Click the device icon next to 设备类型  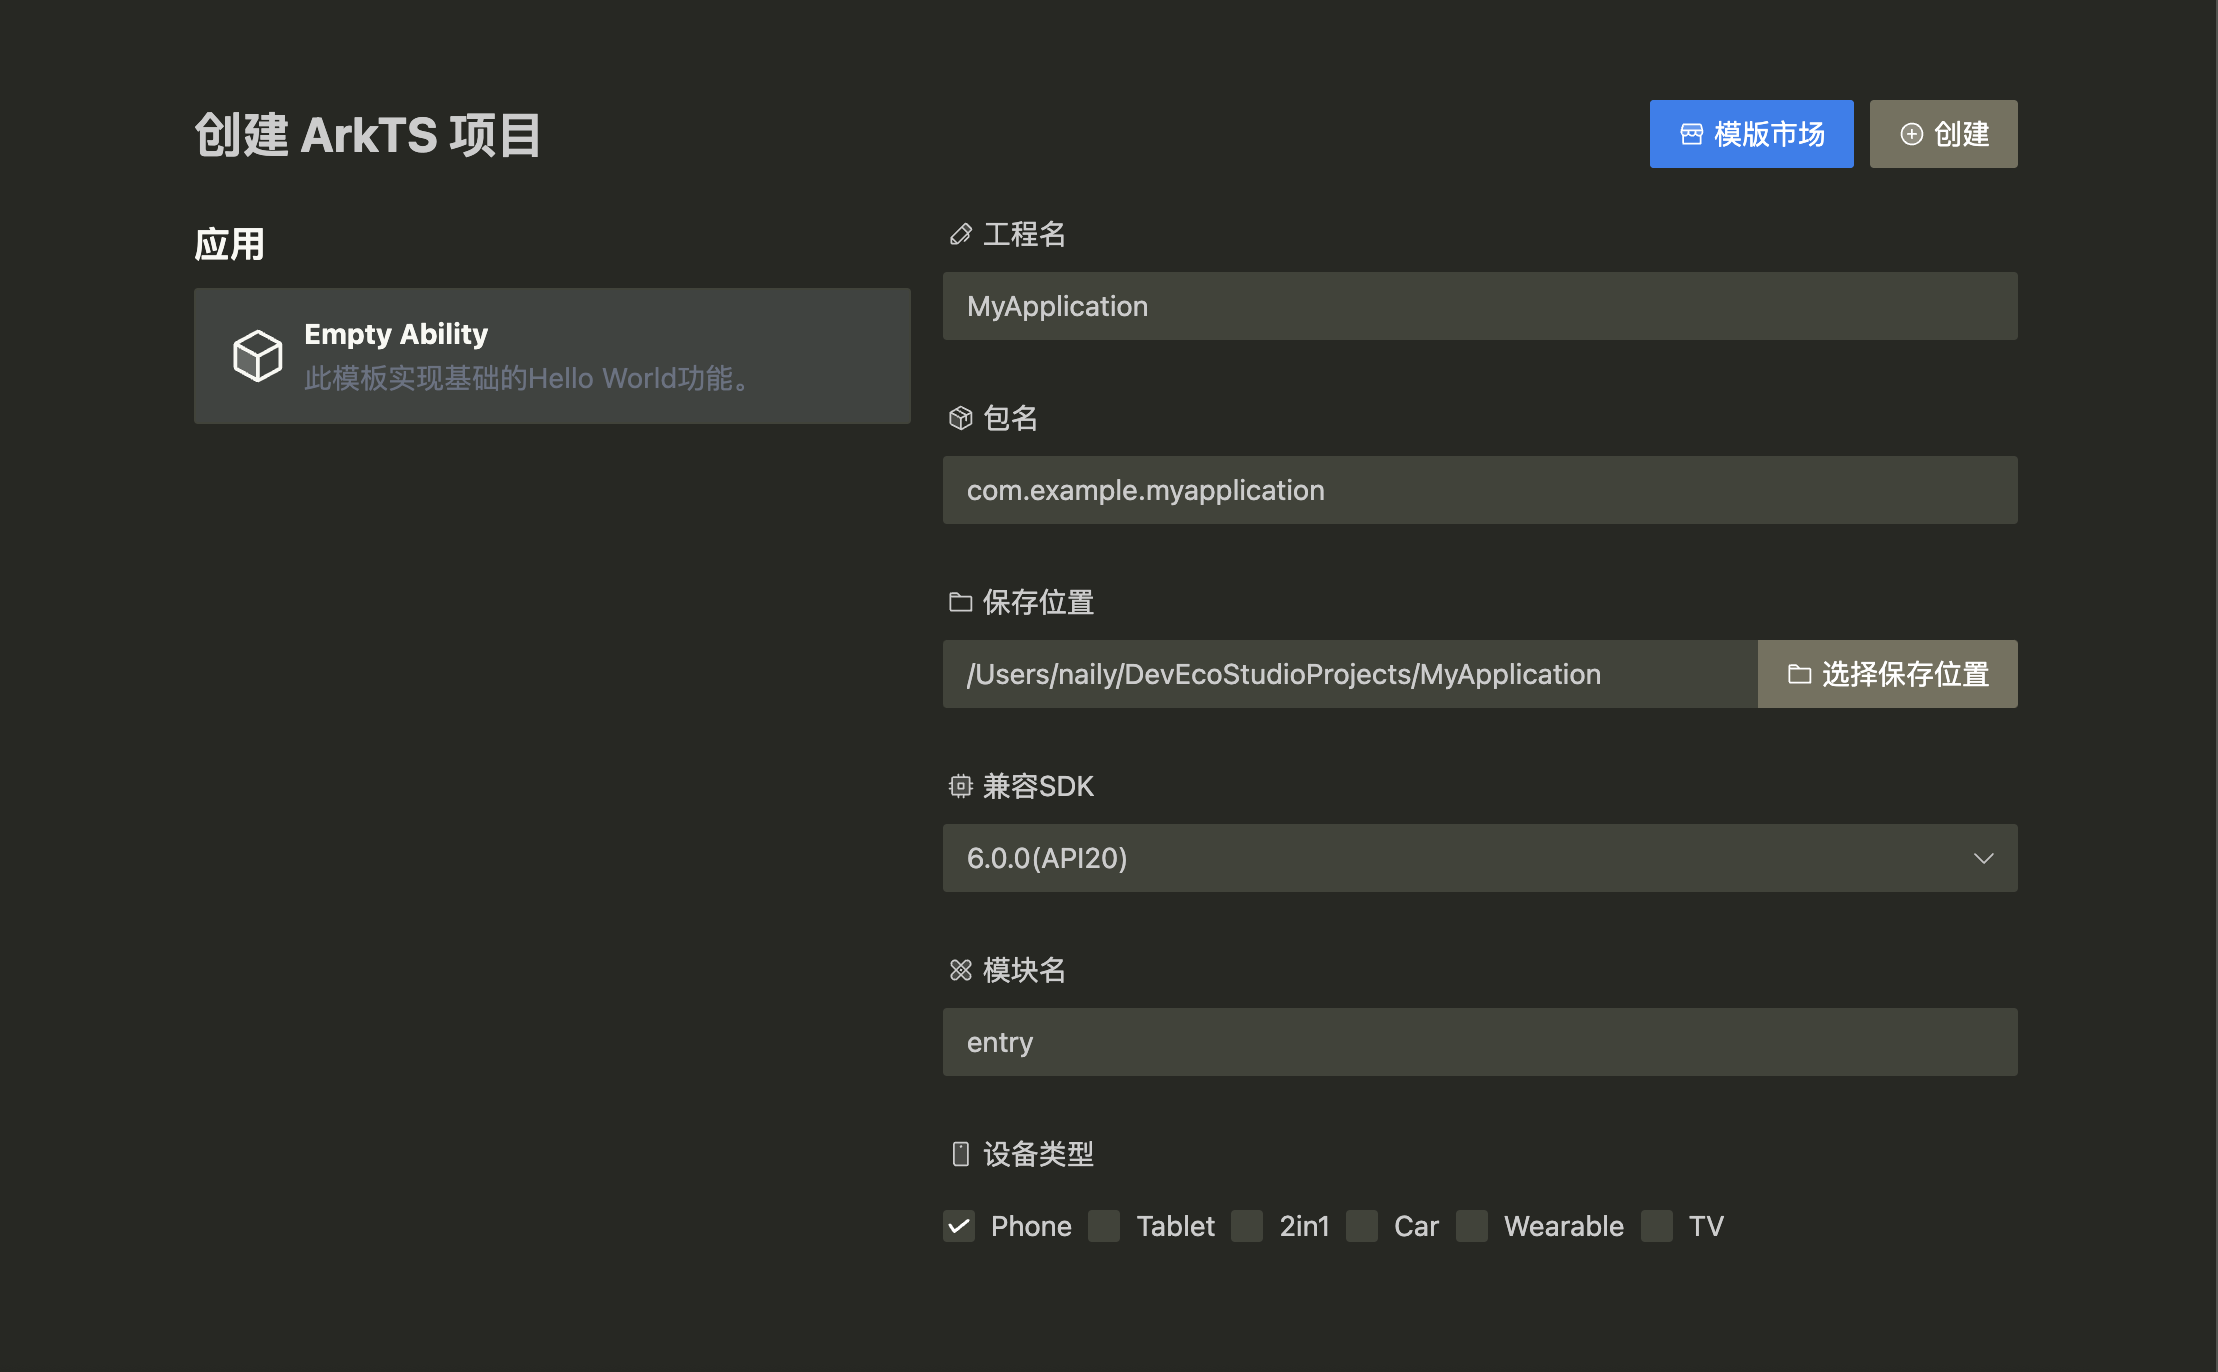coord(961,1154)
